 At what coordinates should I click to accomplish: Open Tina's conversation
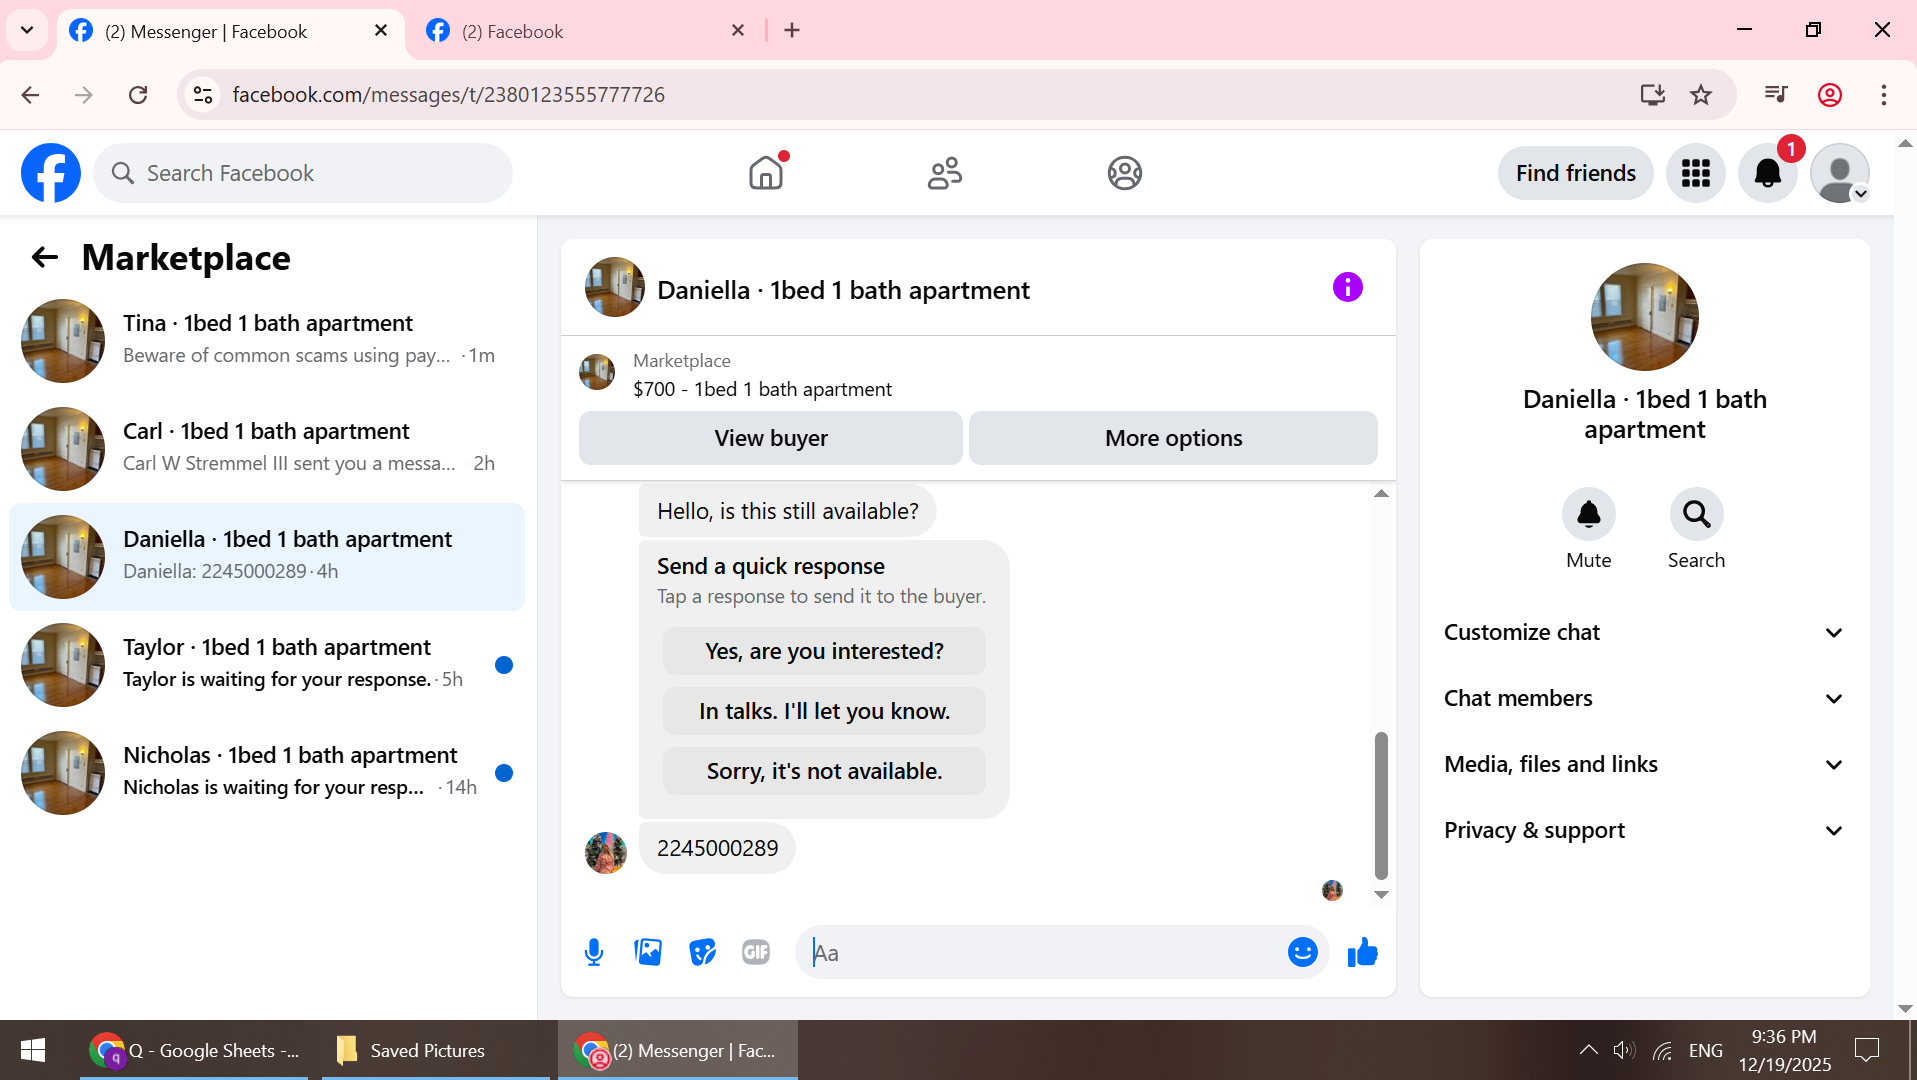267,341
